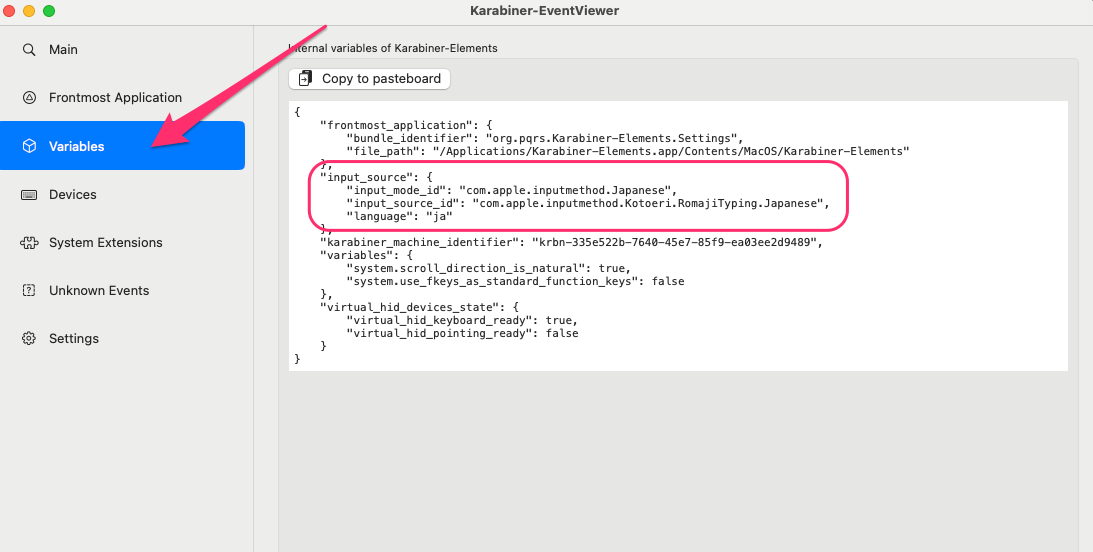Minimize window with yellow button

pos(29,10)
